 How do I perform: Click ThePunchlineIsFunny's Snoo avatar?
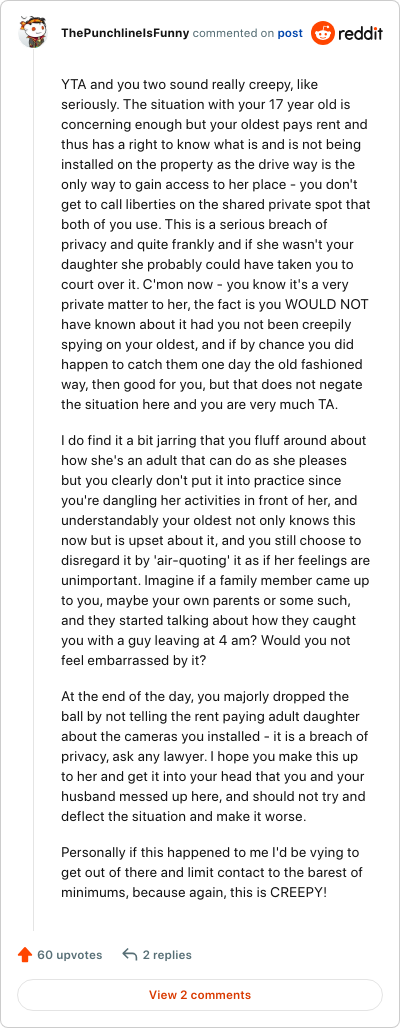tap(33, 33)
